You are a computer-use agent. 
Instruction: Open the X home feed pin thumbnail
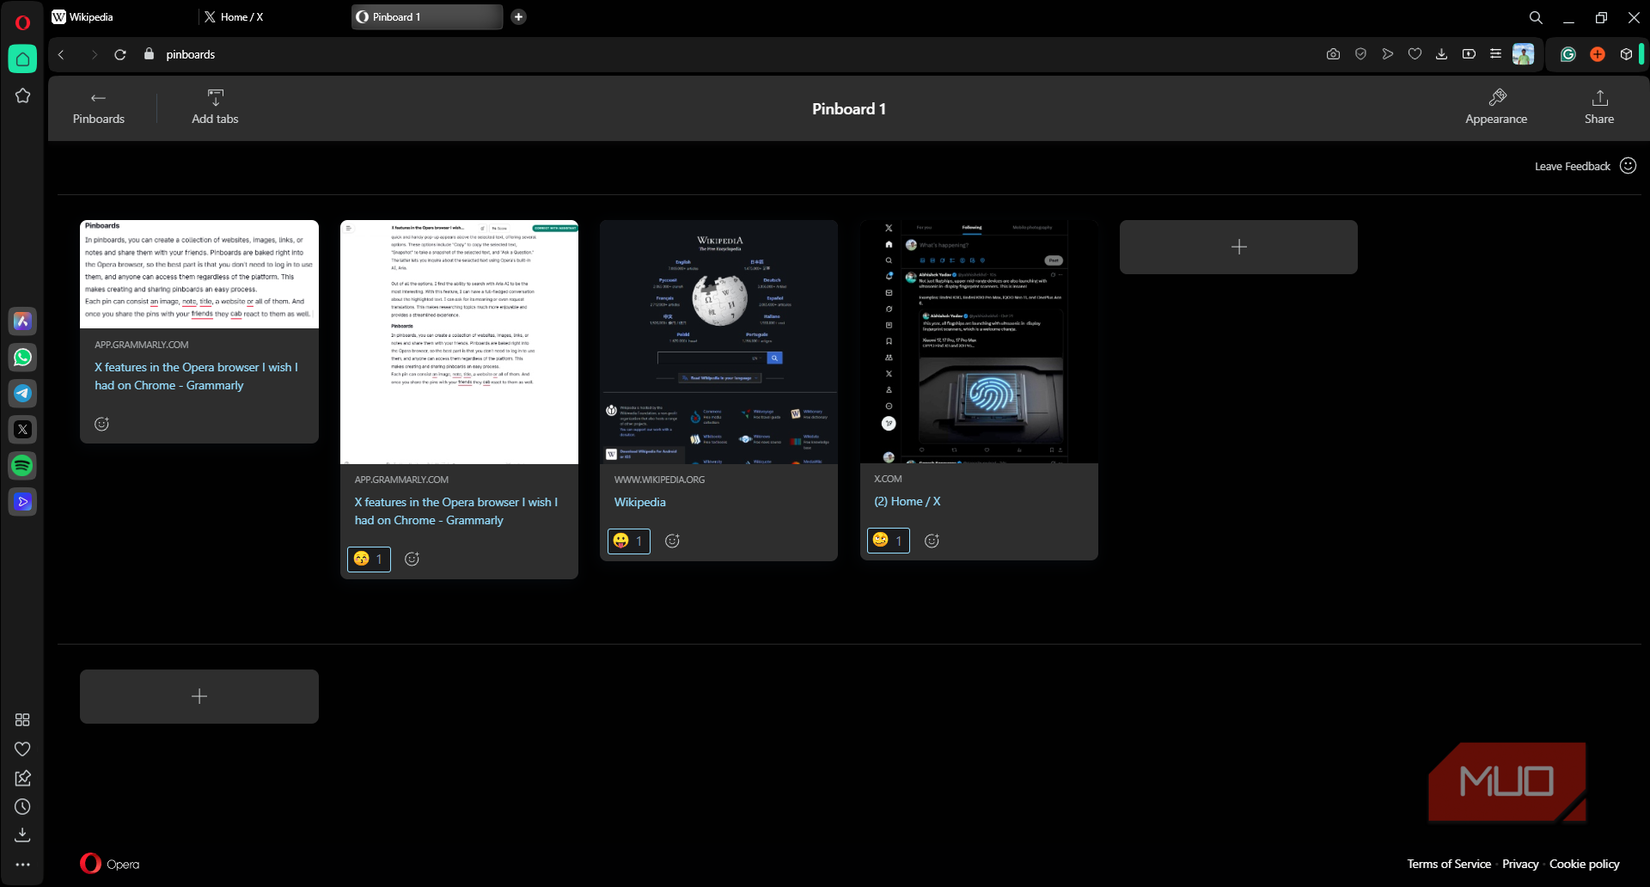click(x=979, y=341)
